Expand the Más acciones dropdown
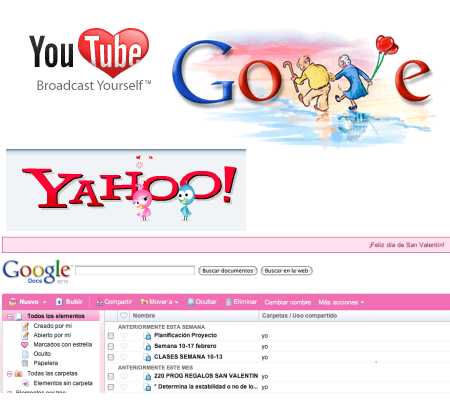This screenshot has width=450, height=400. pyautogui.click(x=341, y=302)
